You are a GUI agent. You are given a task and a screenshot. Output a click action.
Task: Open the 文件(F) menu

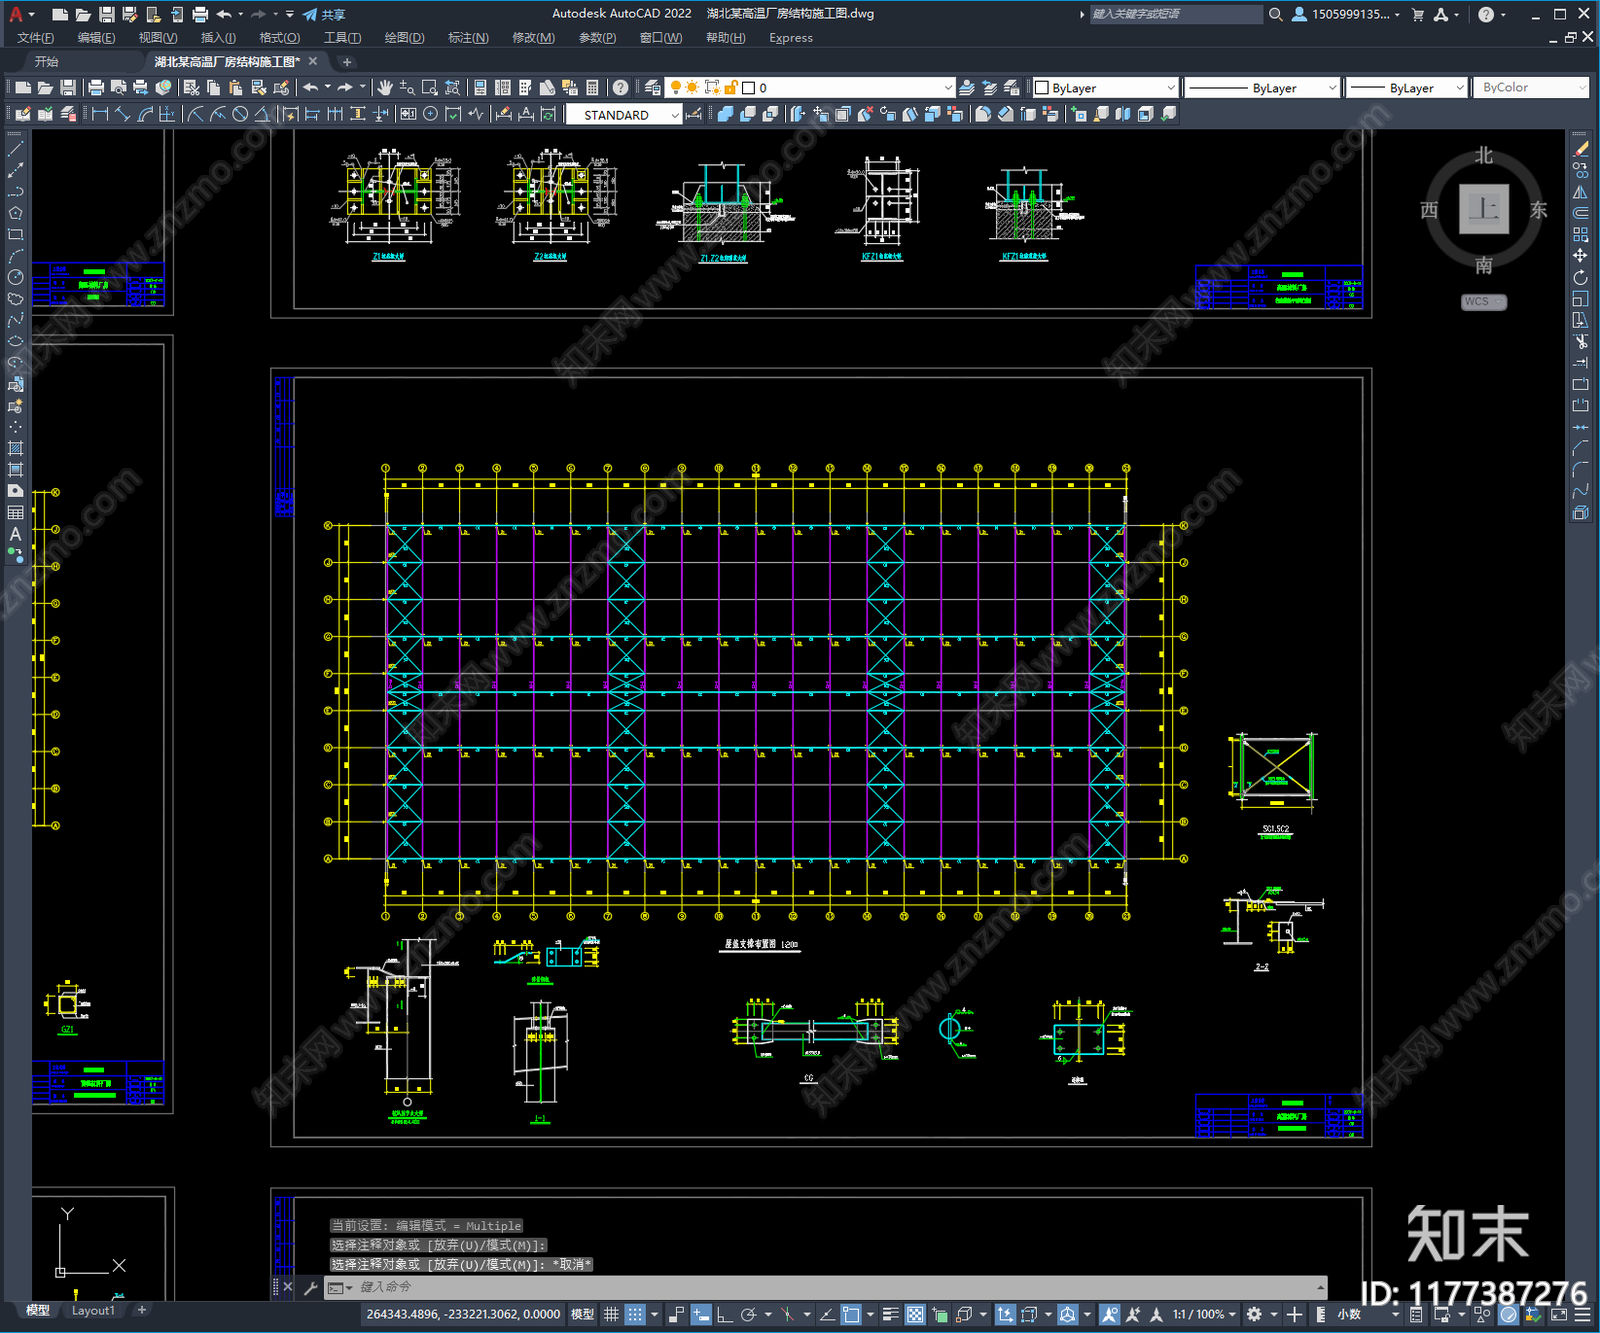click(35, 38)
